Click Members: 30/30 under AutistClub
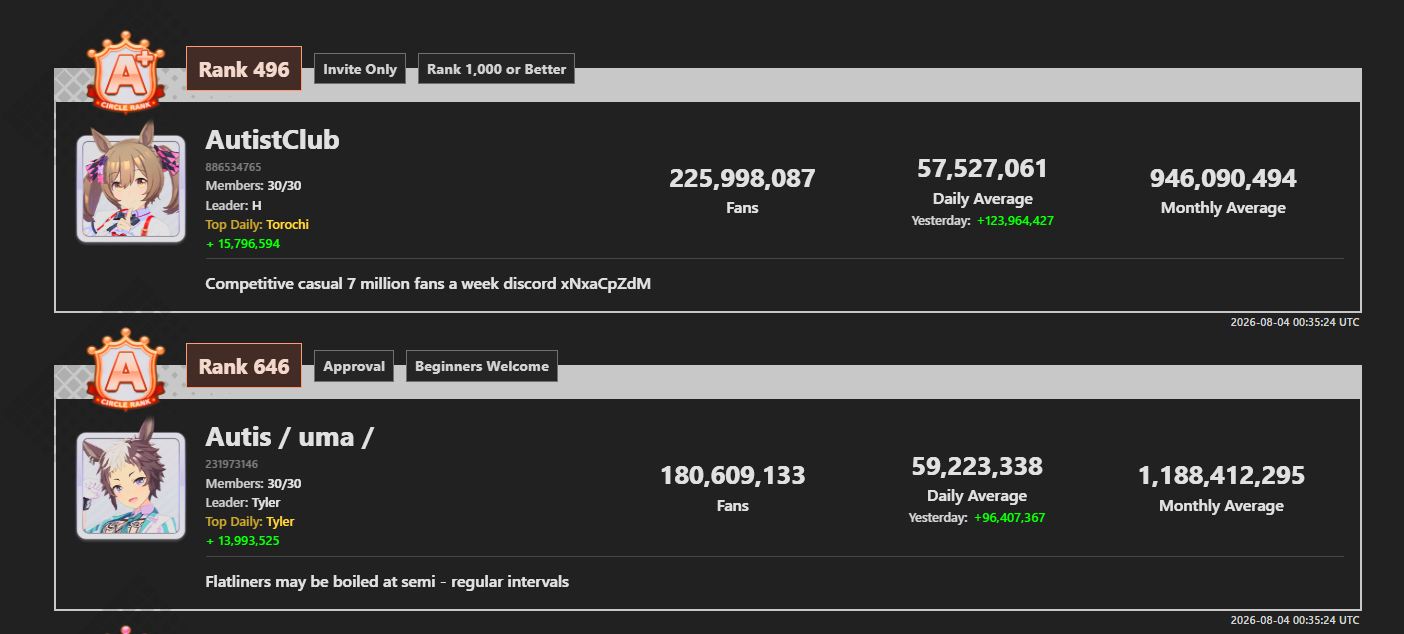1404x634 pixels. 253,186
